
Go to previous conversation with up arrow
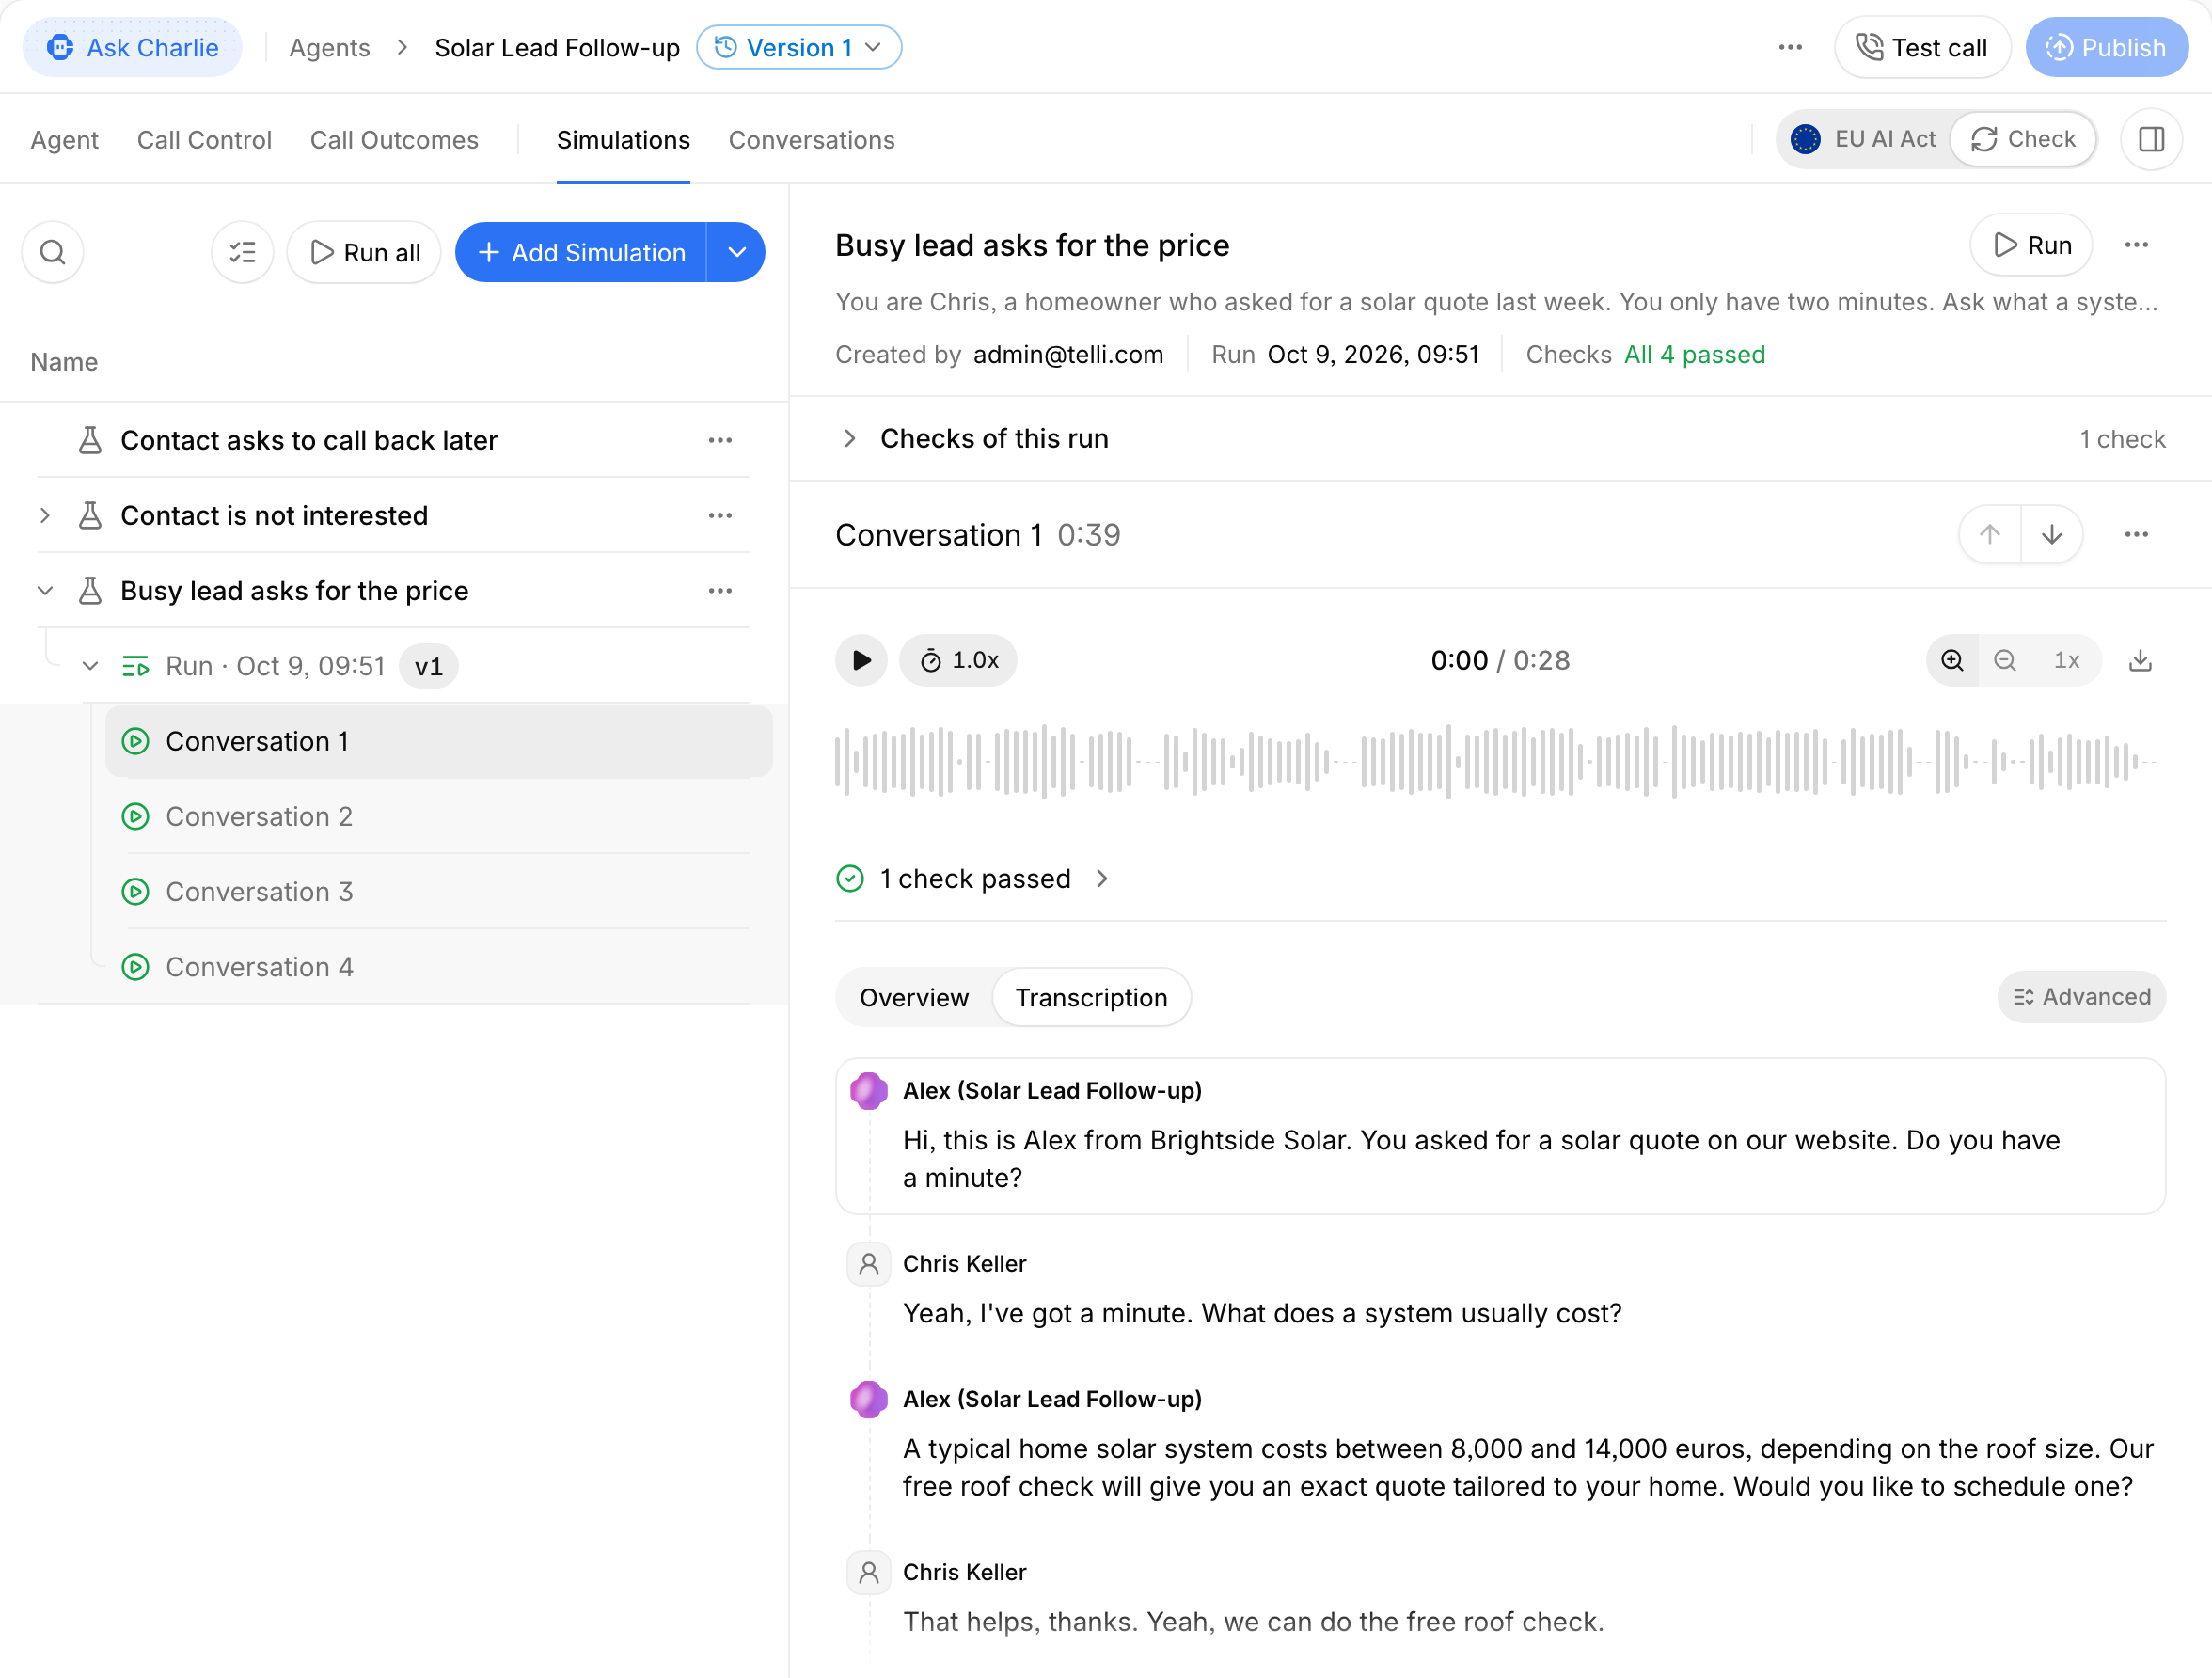pos(1990,534)
